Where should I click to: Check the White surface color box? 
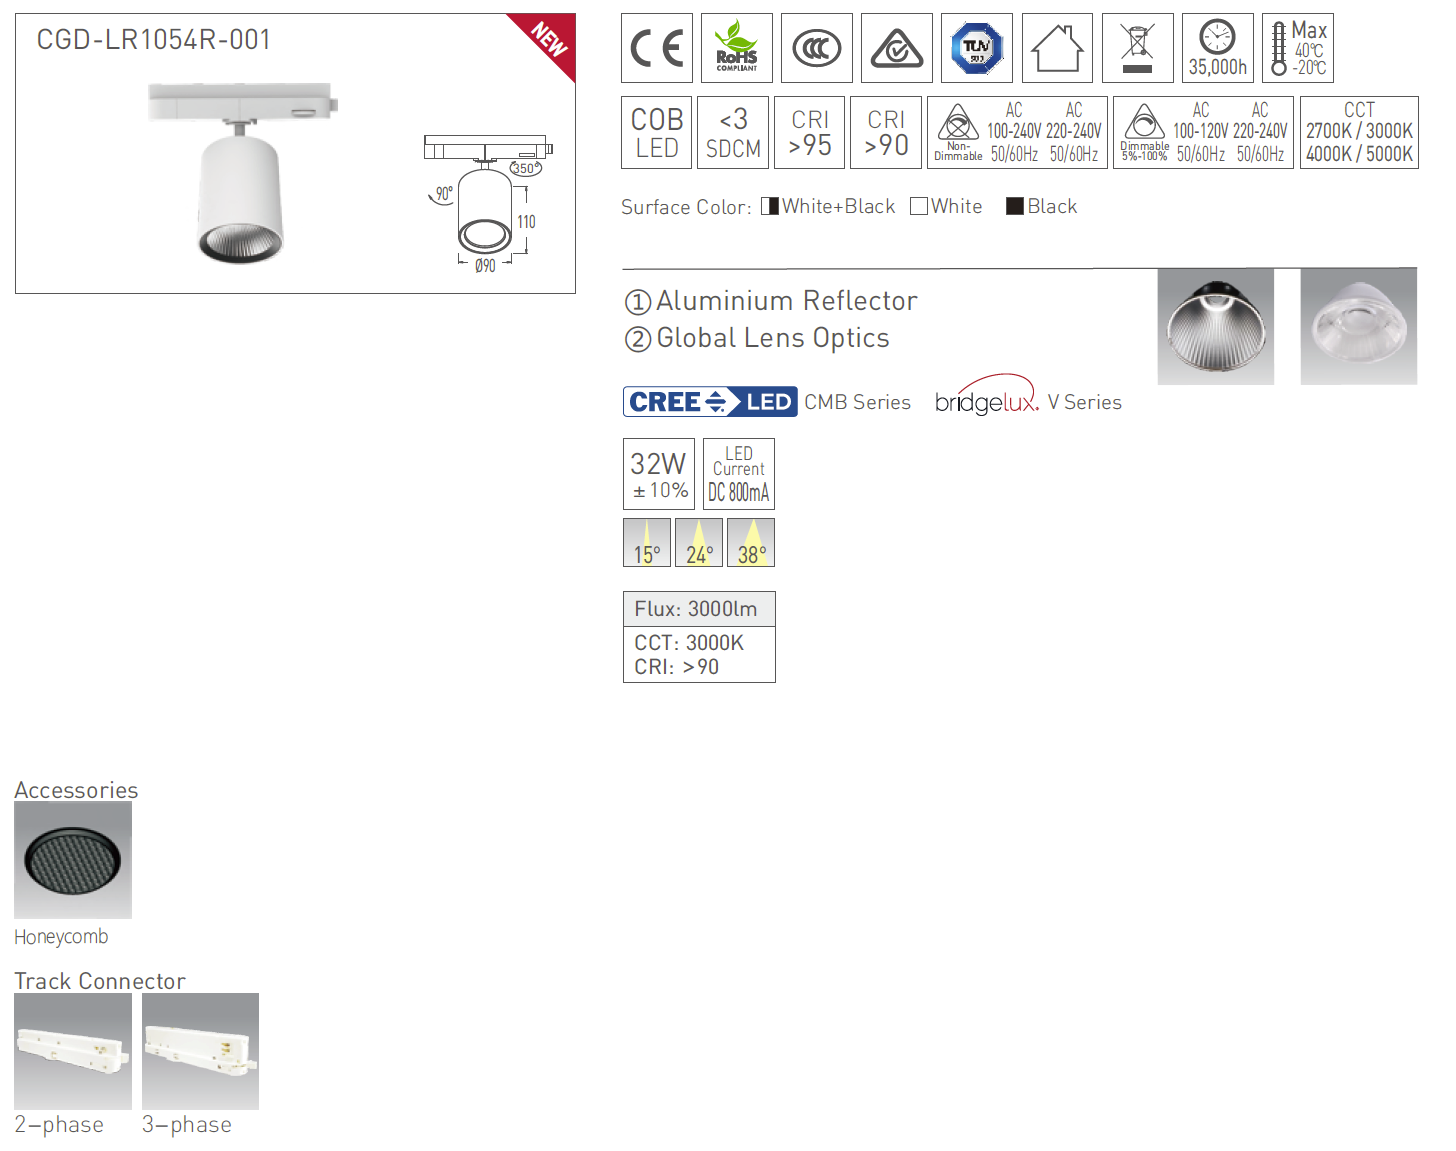pos(919,206)
